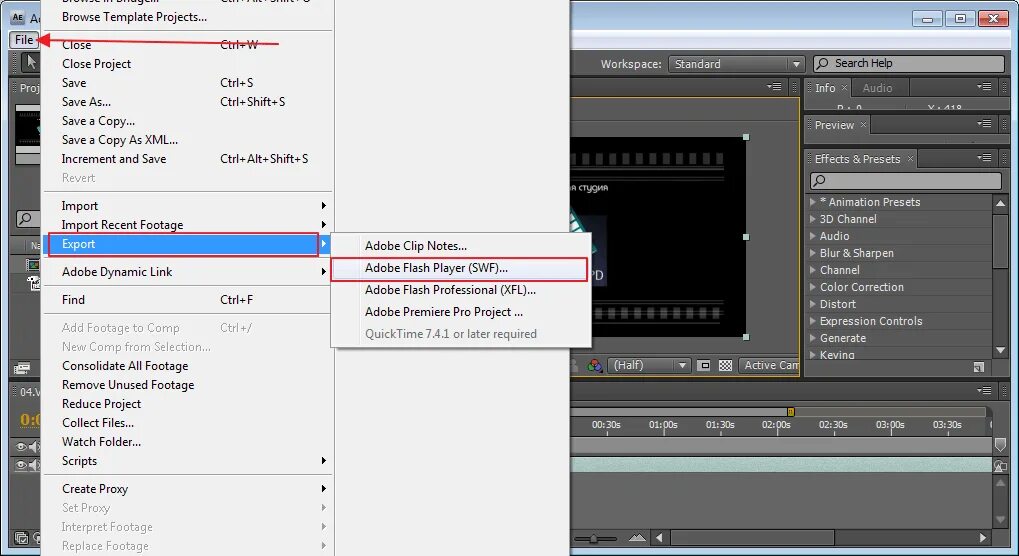Choose Adobe Clip Notes export option

(x=461, y=246)
